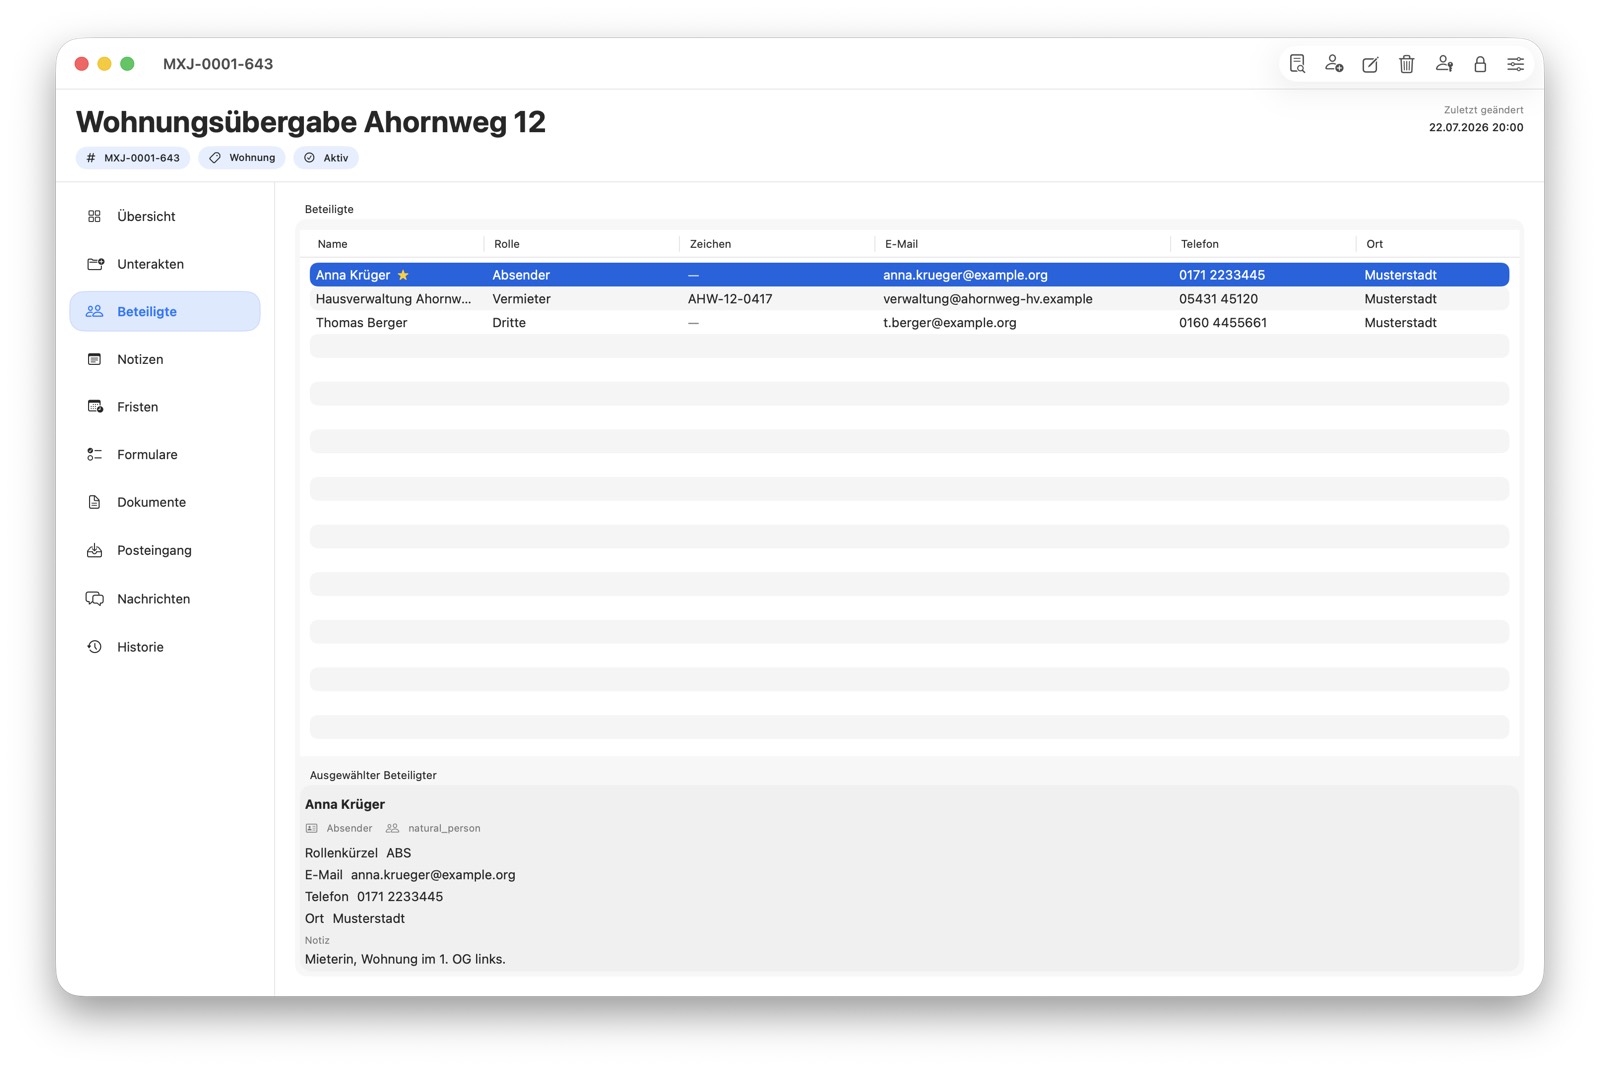This screenshot has width=1600, height=1070.
Task: Go to Unterakten in sidebar
Action: 165,264
